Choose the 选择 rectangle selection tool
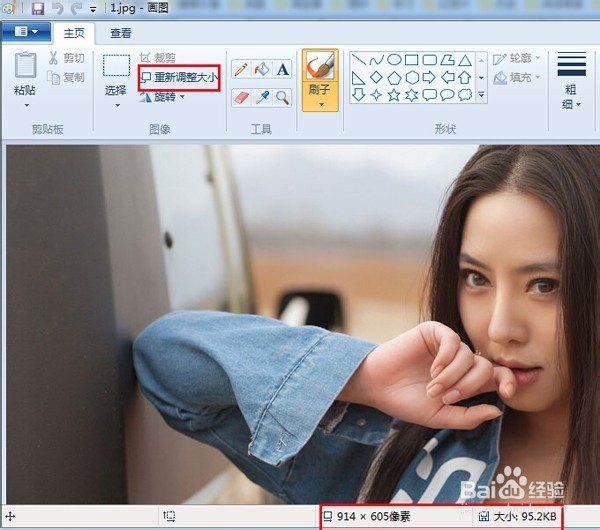Viewport: 600px width, 530px height. (x=116, y=65)
